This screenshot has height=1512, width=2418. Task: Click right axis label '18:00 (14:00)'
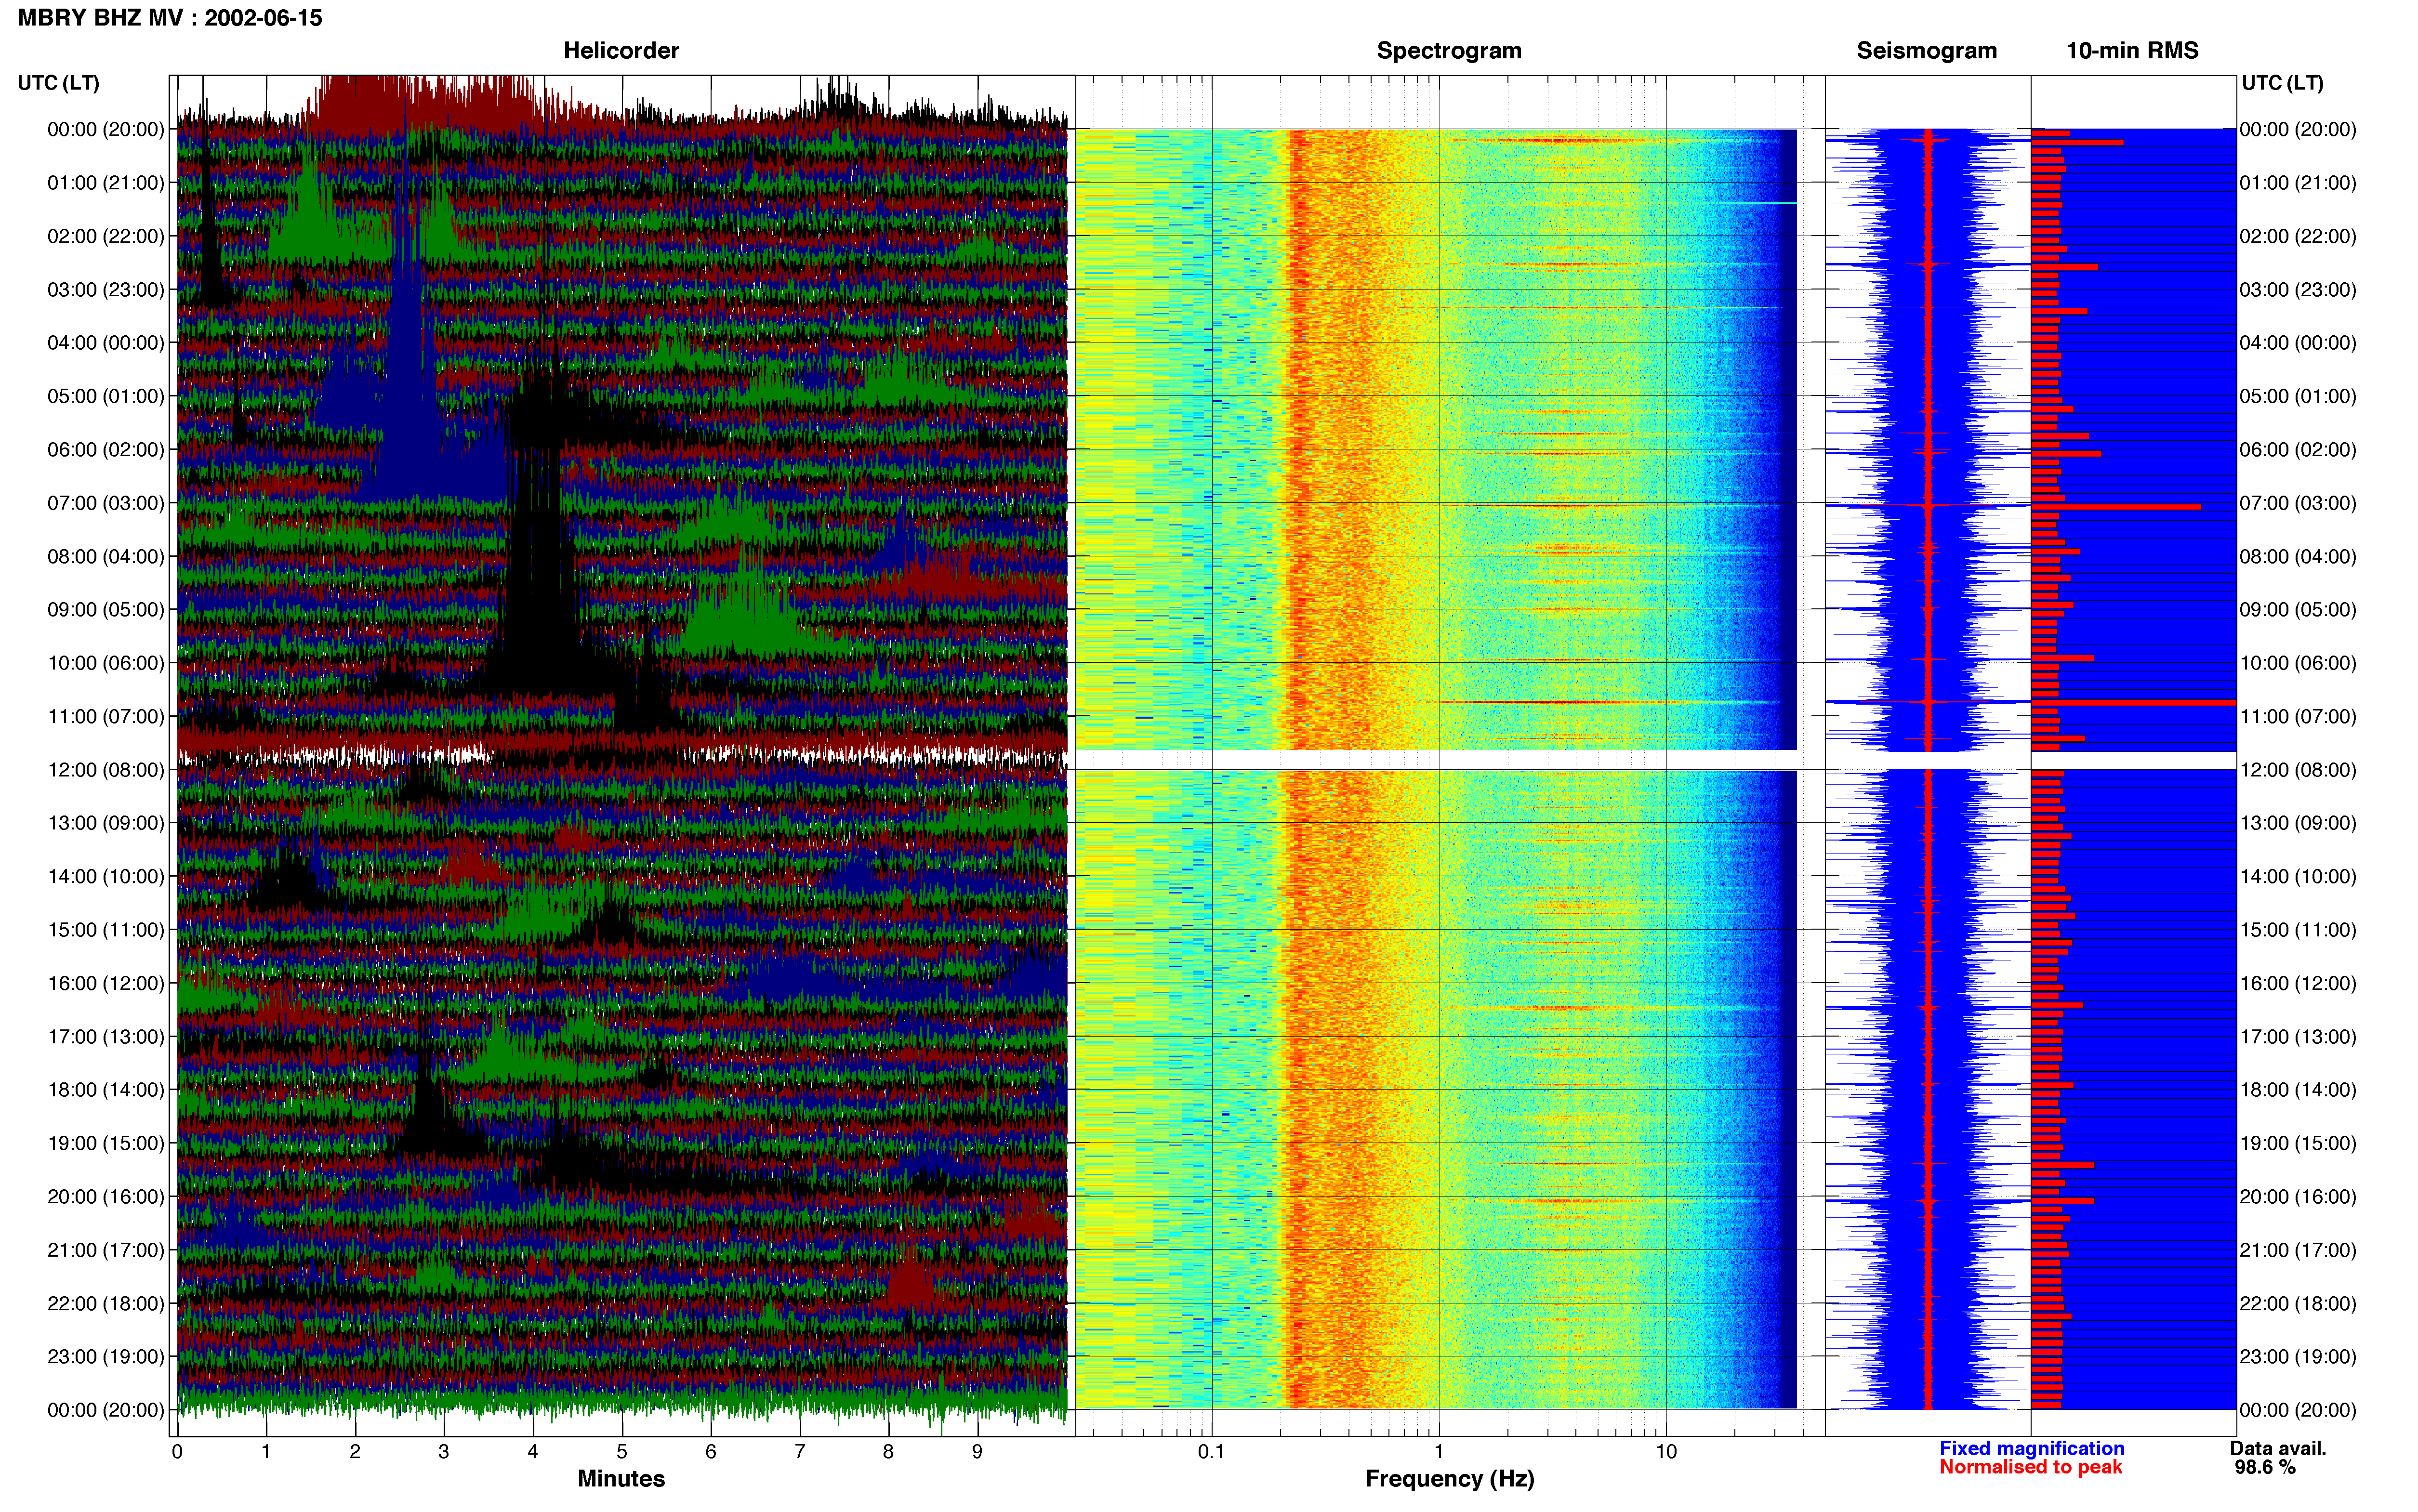[x=2298, y=1090]
